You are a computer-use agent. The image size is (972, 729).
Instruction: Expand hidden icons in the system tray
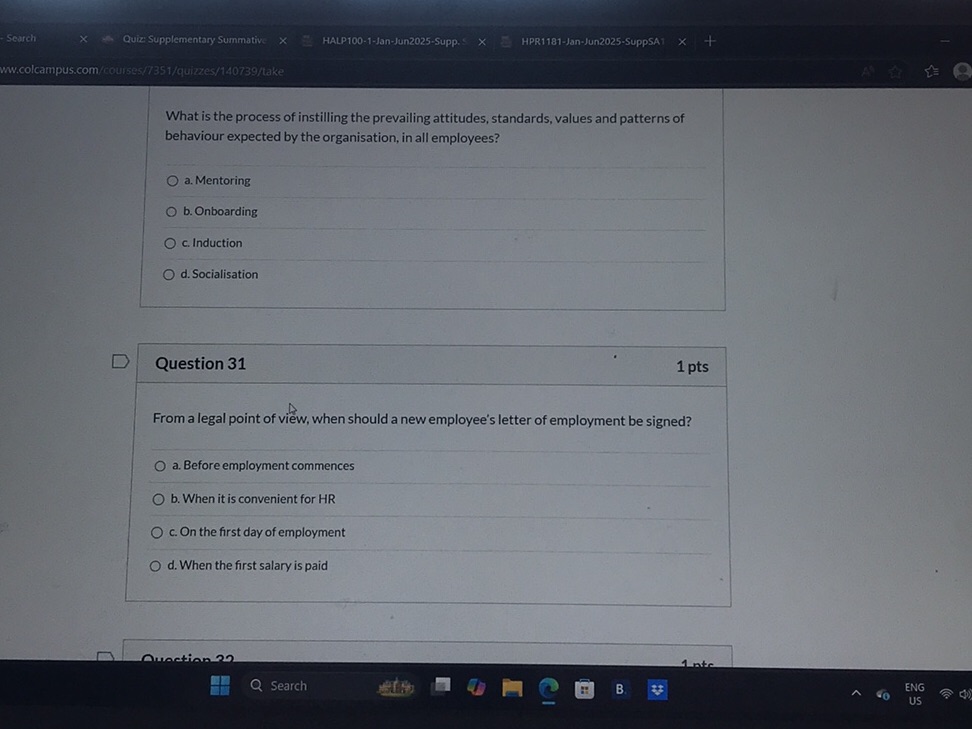pyautogui.click(x=854, y=691)
